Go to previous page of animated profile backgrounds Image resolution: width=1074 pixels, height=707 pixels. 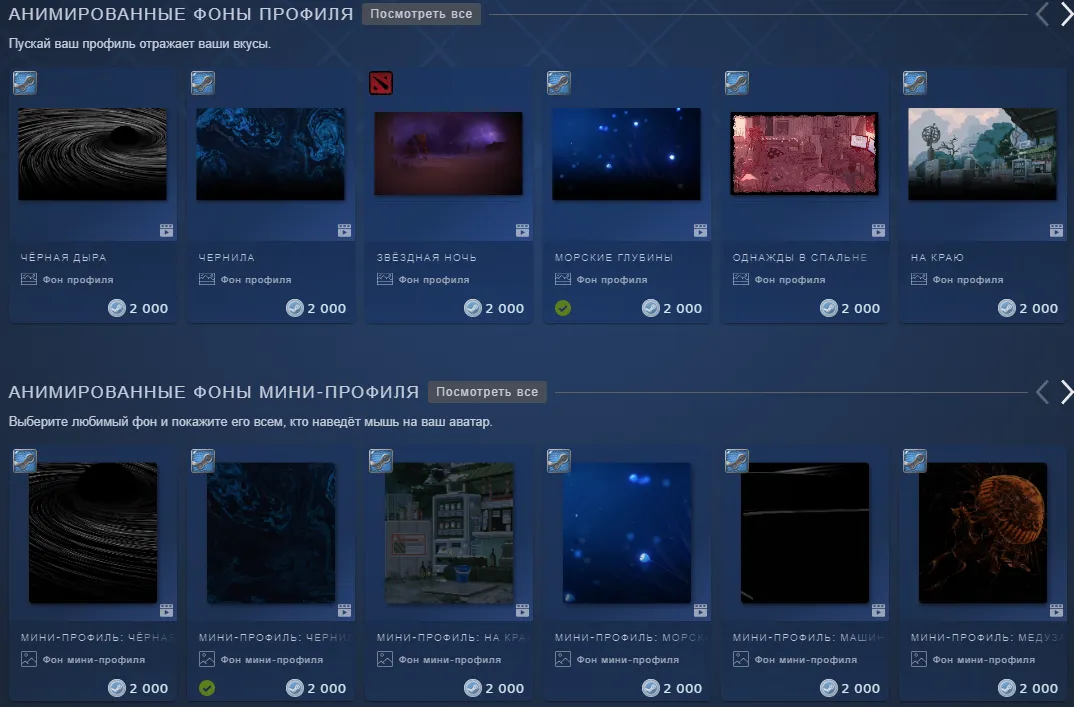point(1042,14)
